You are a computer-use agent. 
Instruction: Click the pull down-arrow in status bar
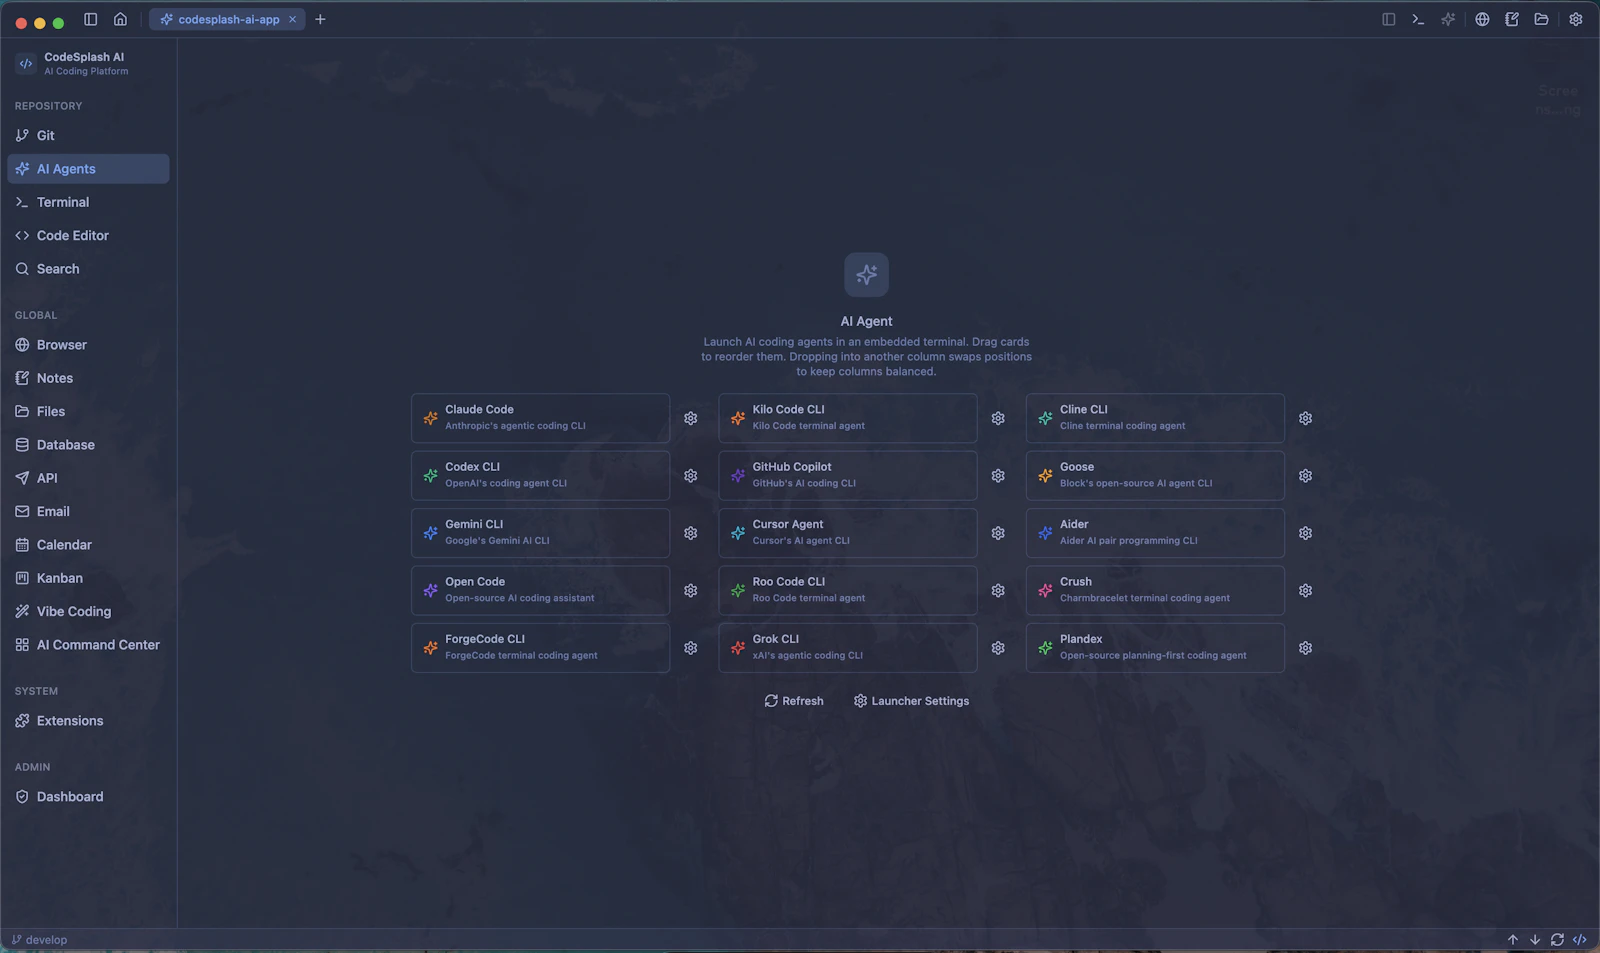pos(1535,940)
